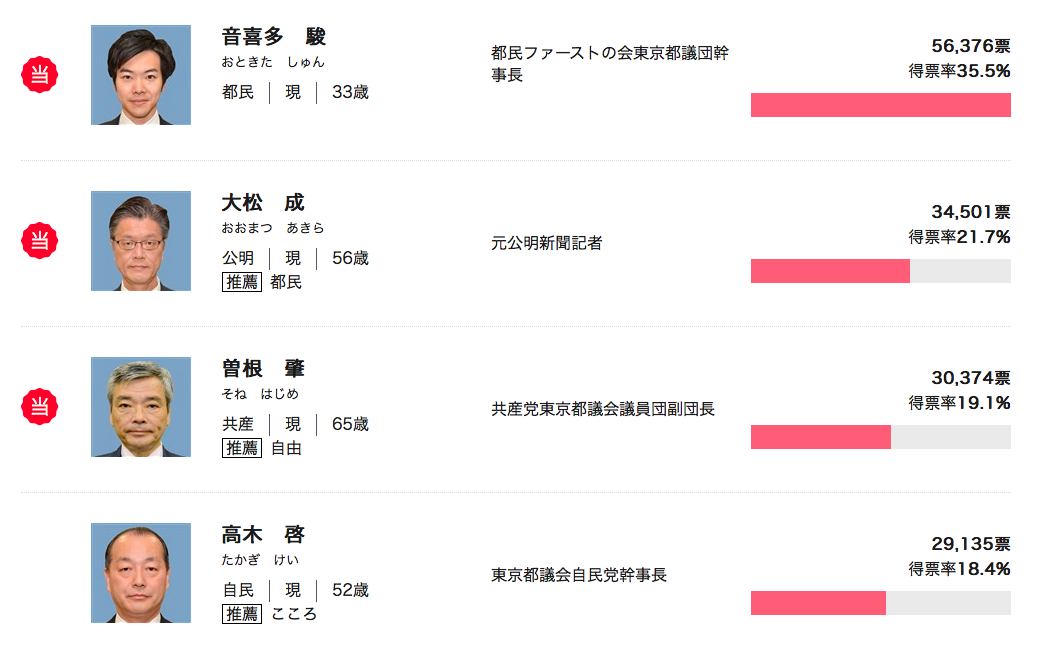Select candidate name 大松 成

[263, 203]
